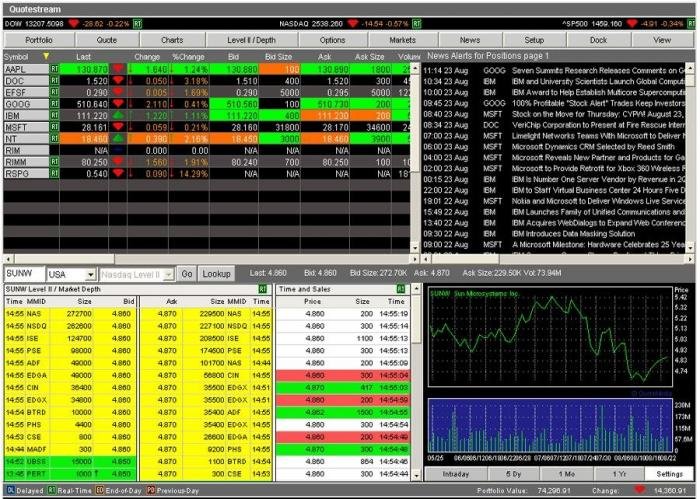Click the %Change column header
This screenshot has height=499, width=700.
tap(188, 57)
